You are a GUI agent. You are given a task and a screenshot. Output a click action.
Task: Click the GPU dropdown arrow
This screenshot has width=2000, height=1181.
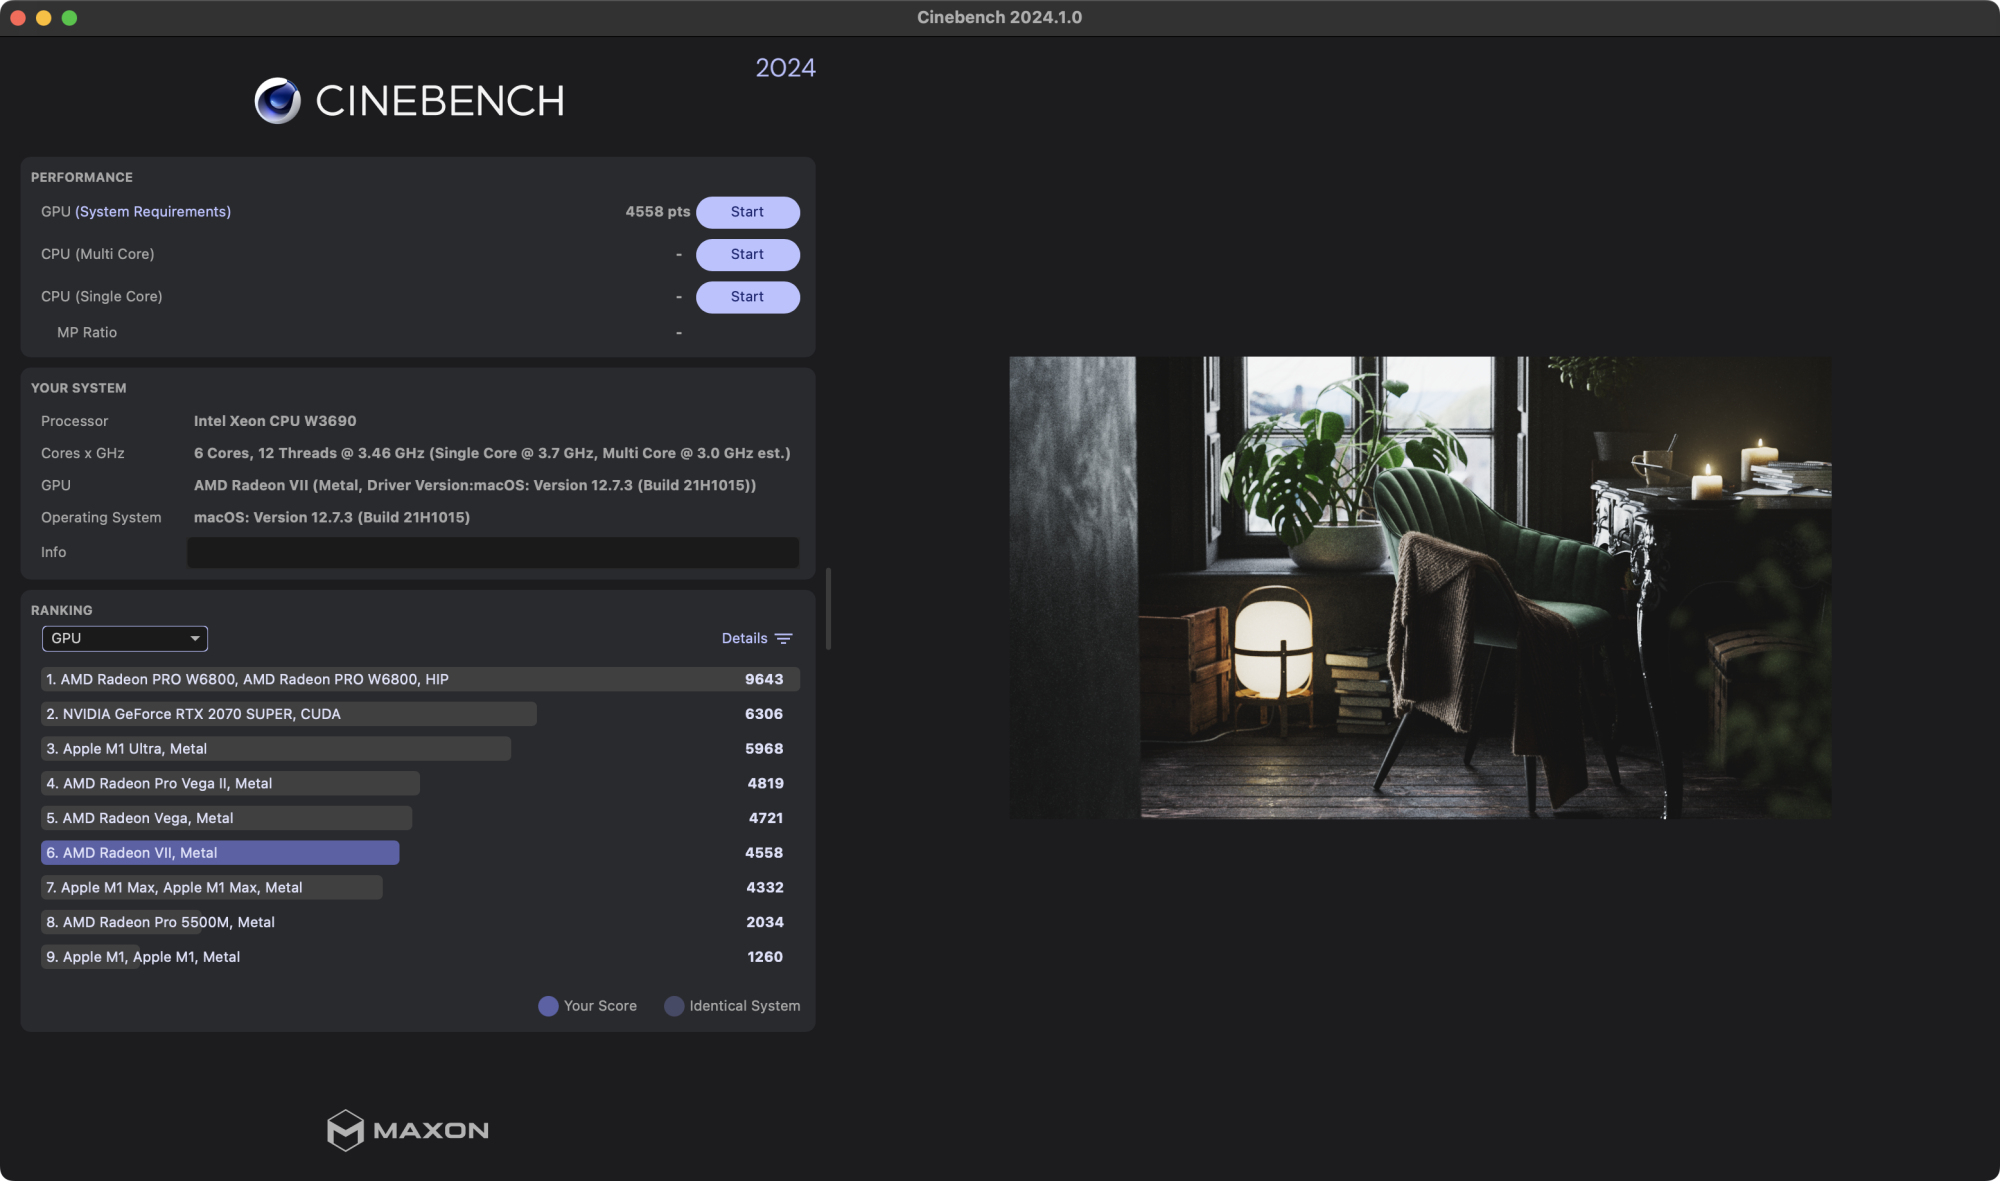(194, 638)
